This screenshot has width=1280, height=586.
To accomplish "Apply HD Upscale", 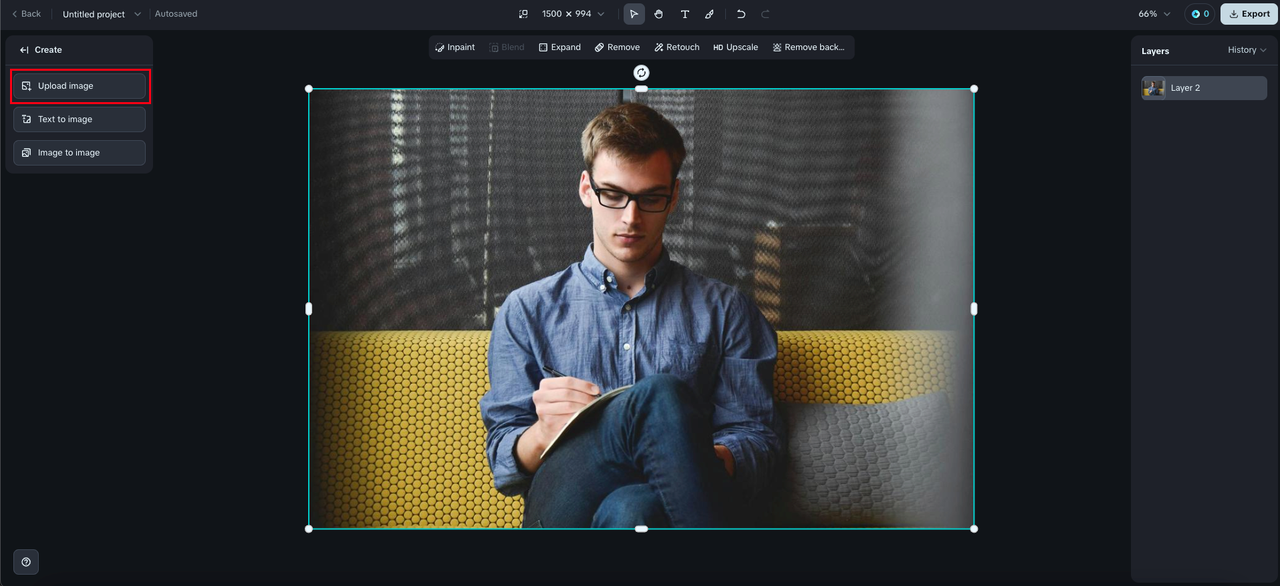I will 736,47.
